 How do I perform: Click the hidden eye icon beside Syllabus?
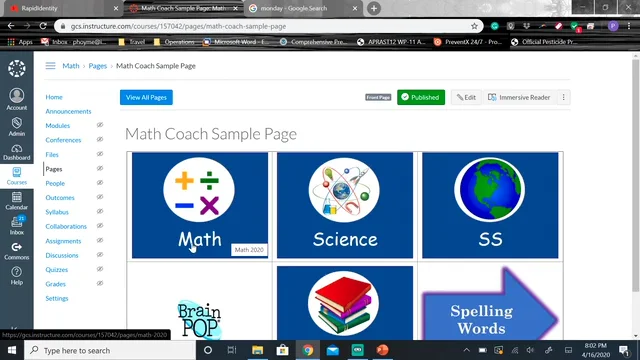click(x=100, y=211)
